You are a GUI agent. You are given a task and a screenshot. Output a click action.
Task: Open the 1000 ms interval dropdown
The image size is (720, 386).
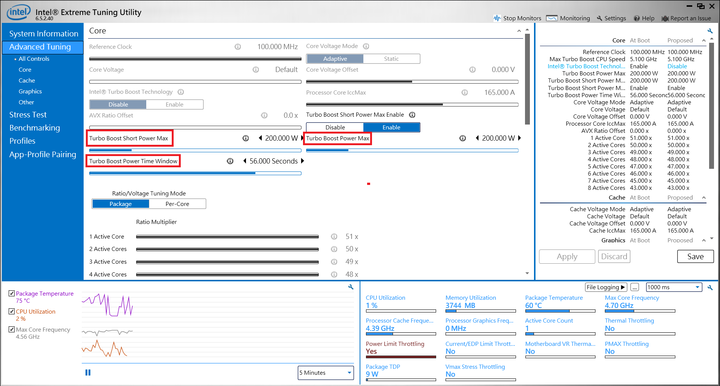674,287
